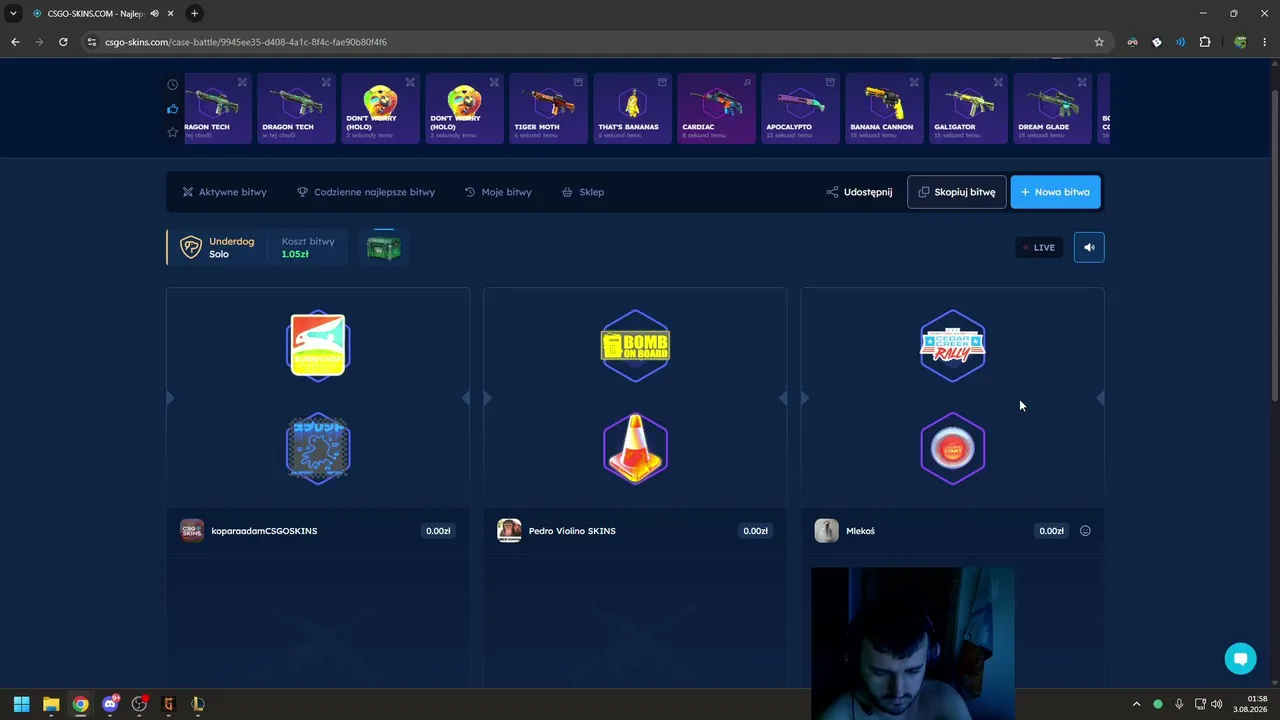The width and height of the screenshot is (1280, 720).
Task: Switch to Moje bitwy tab
Action: click(x=498, y=192)
